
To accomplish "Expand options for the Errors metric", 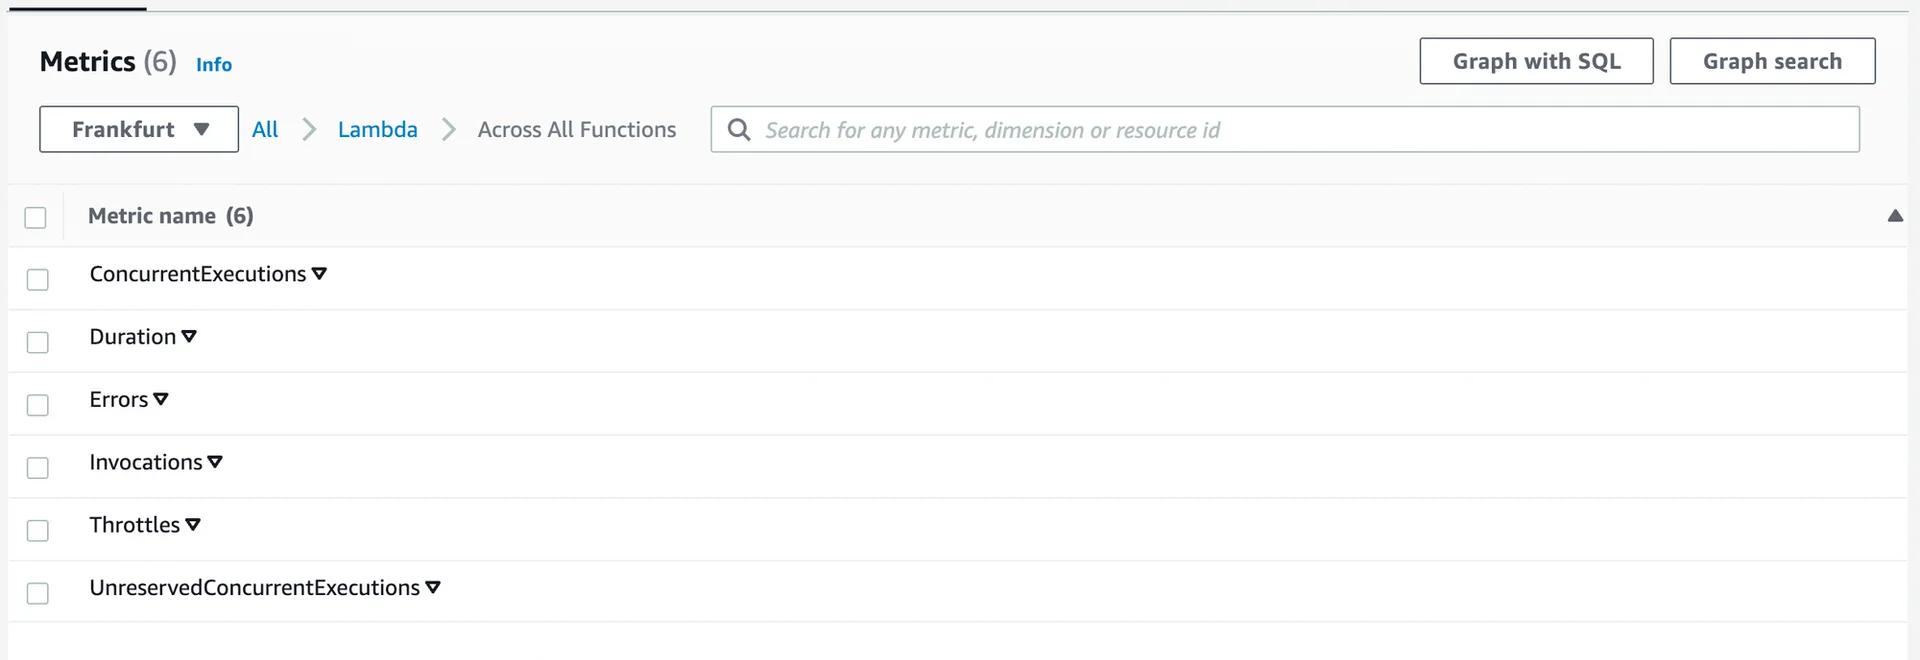I will pos(162,399).
